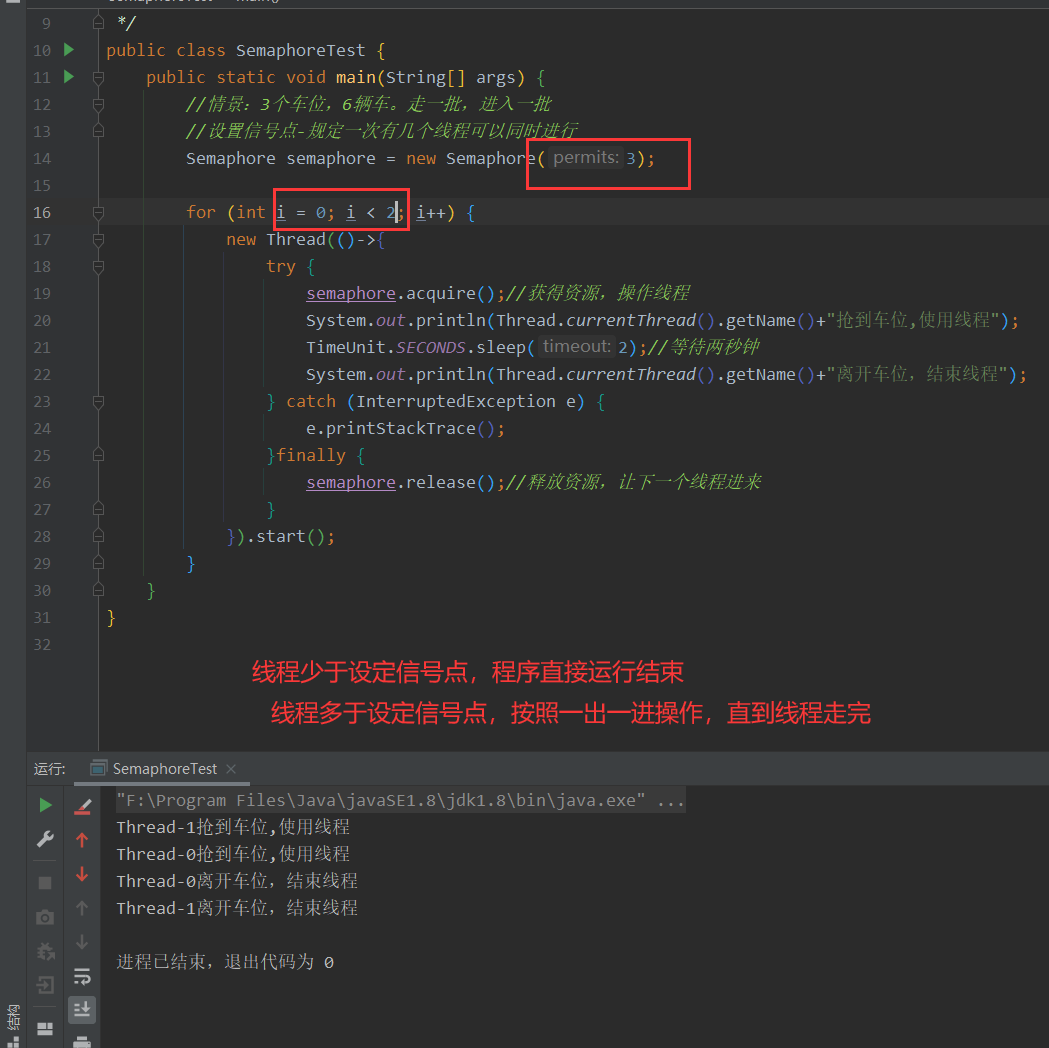Image resolution: width=1049 pixels, height=1048 pixels.
Task: Click console line Thread-0离开车位,结束线程
Action: point(237,881)
